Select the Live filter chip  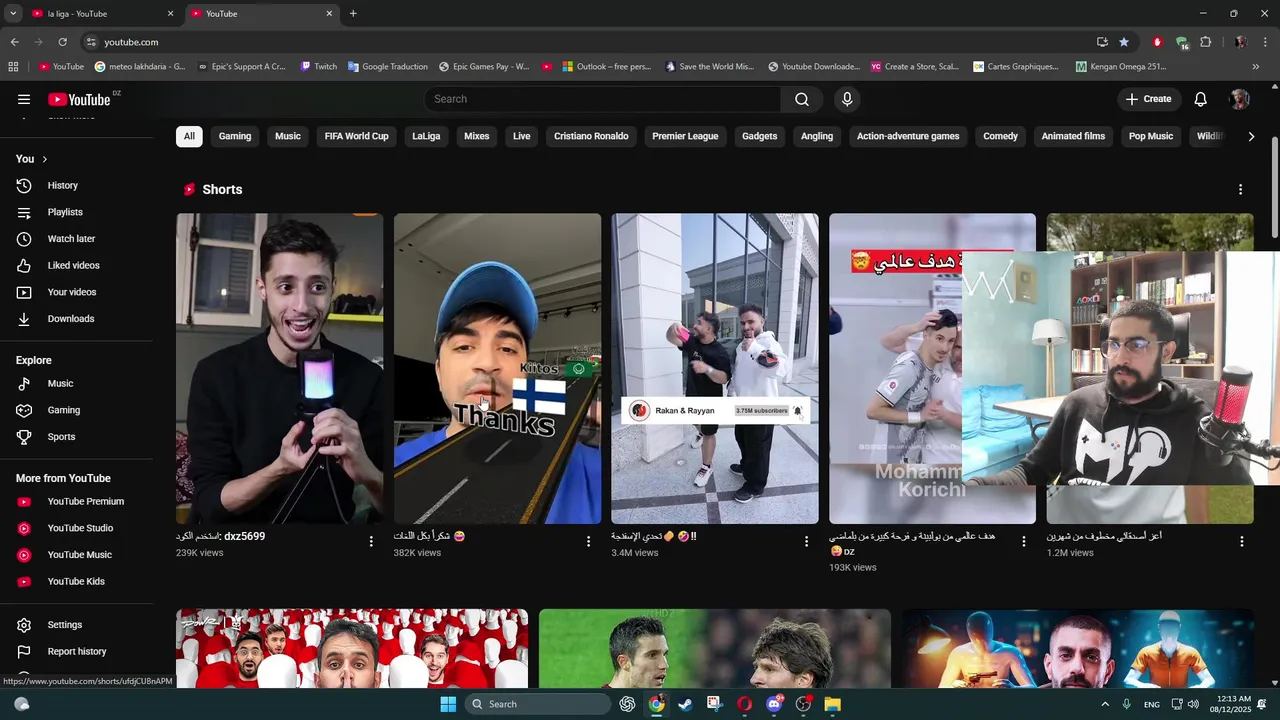522,136
